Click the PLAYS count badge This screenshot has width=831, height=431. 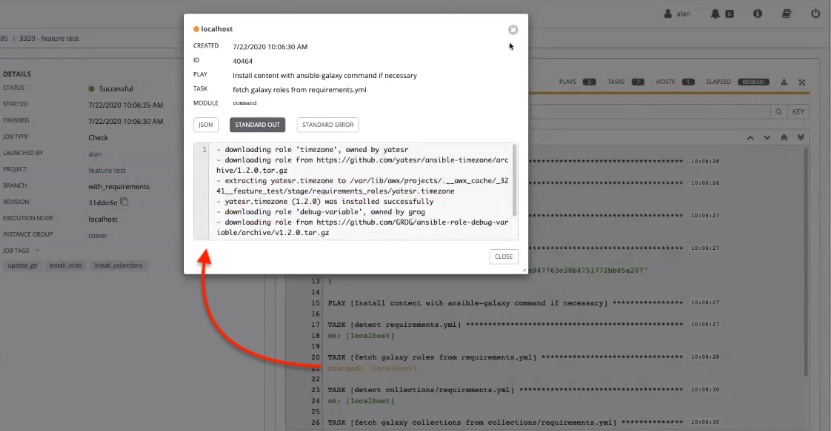tap(589, 82)
